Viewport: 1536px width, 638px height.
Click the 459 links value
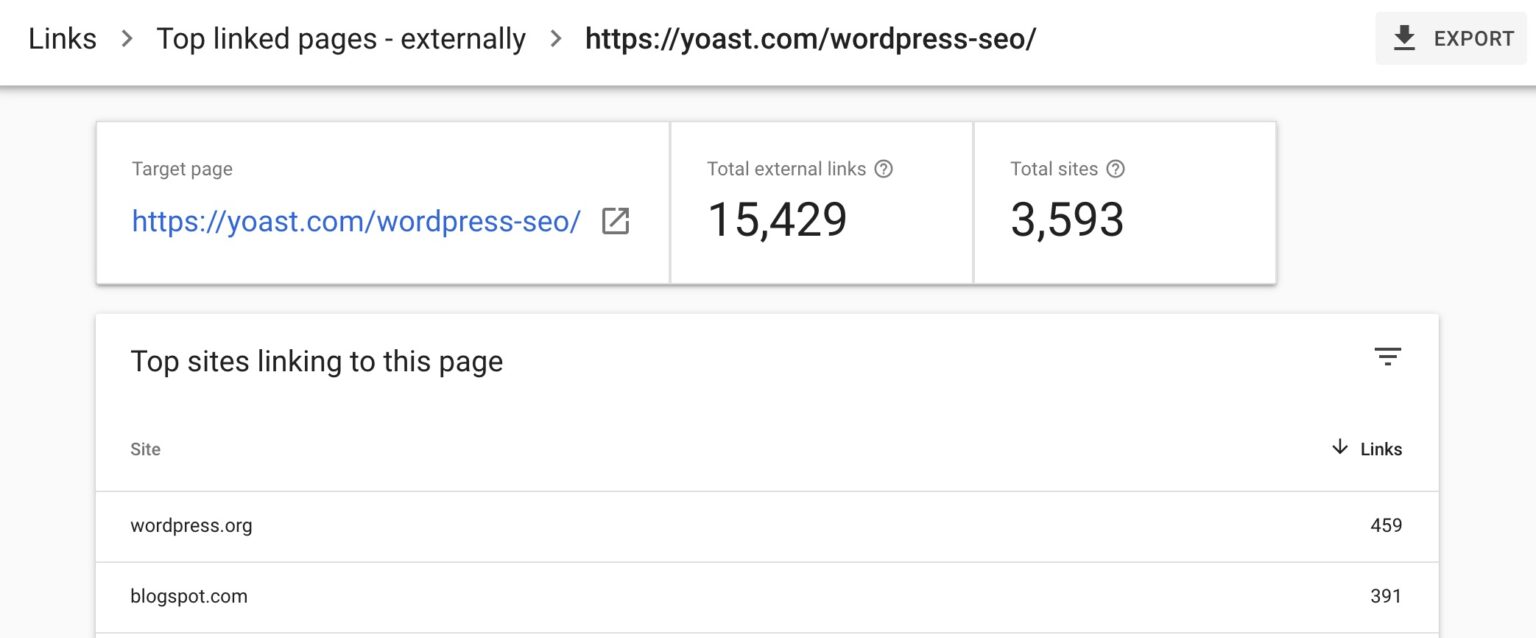(x=1386, y=525)
